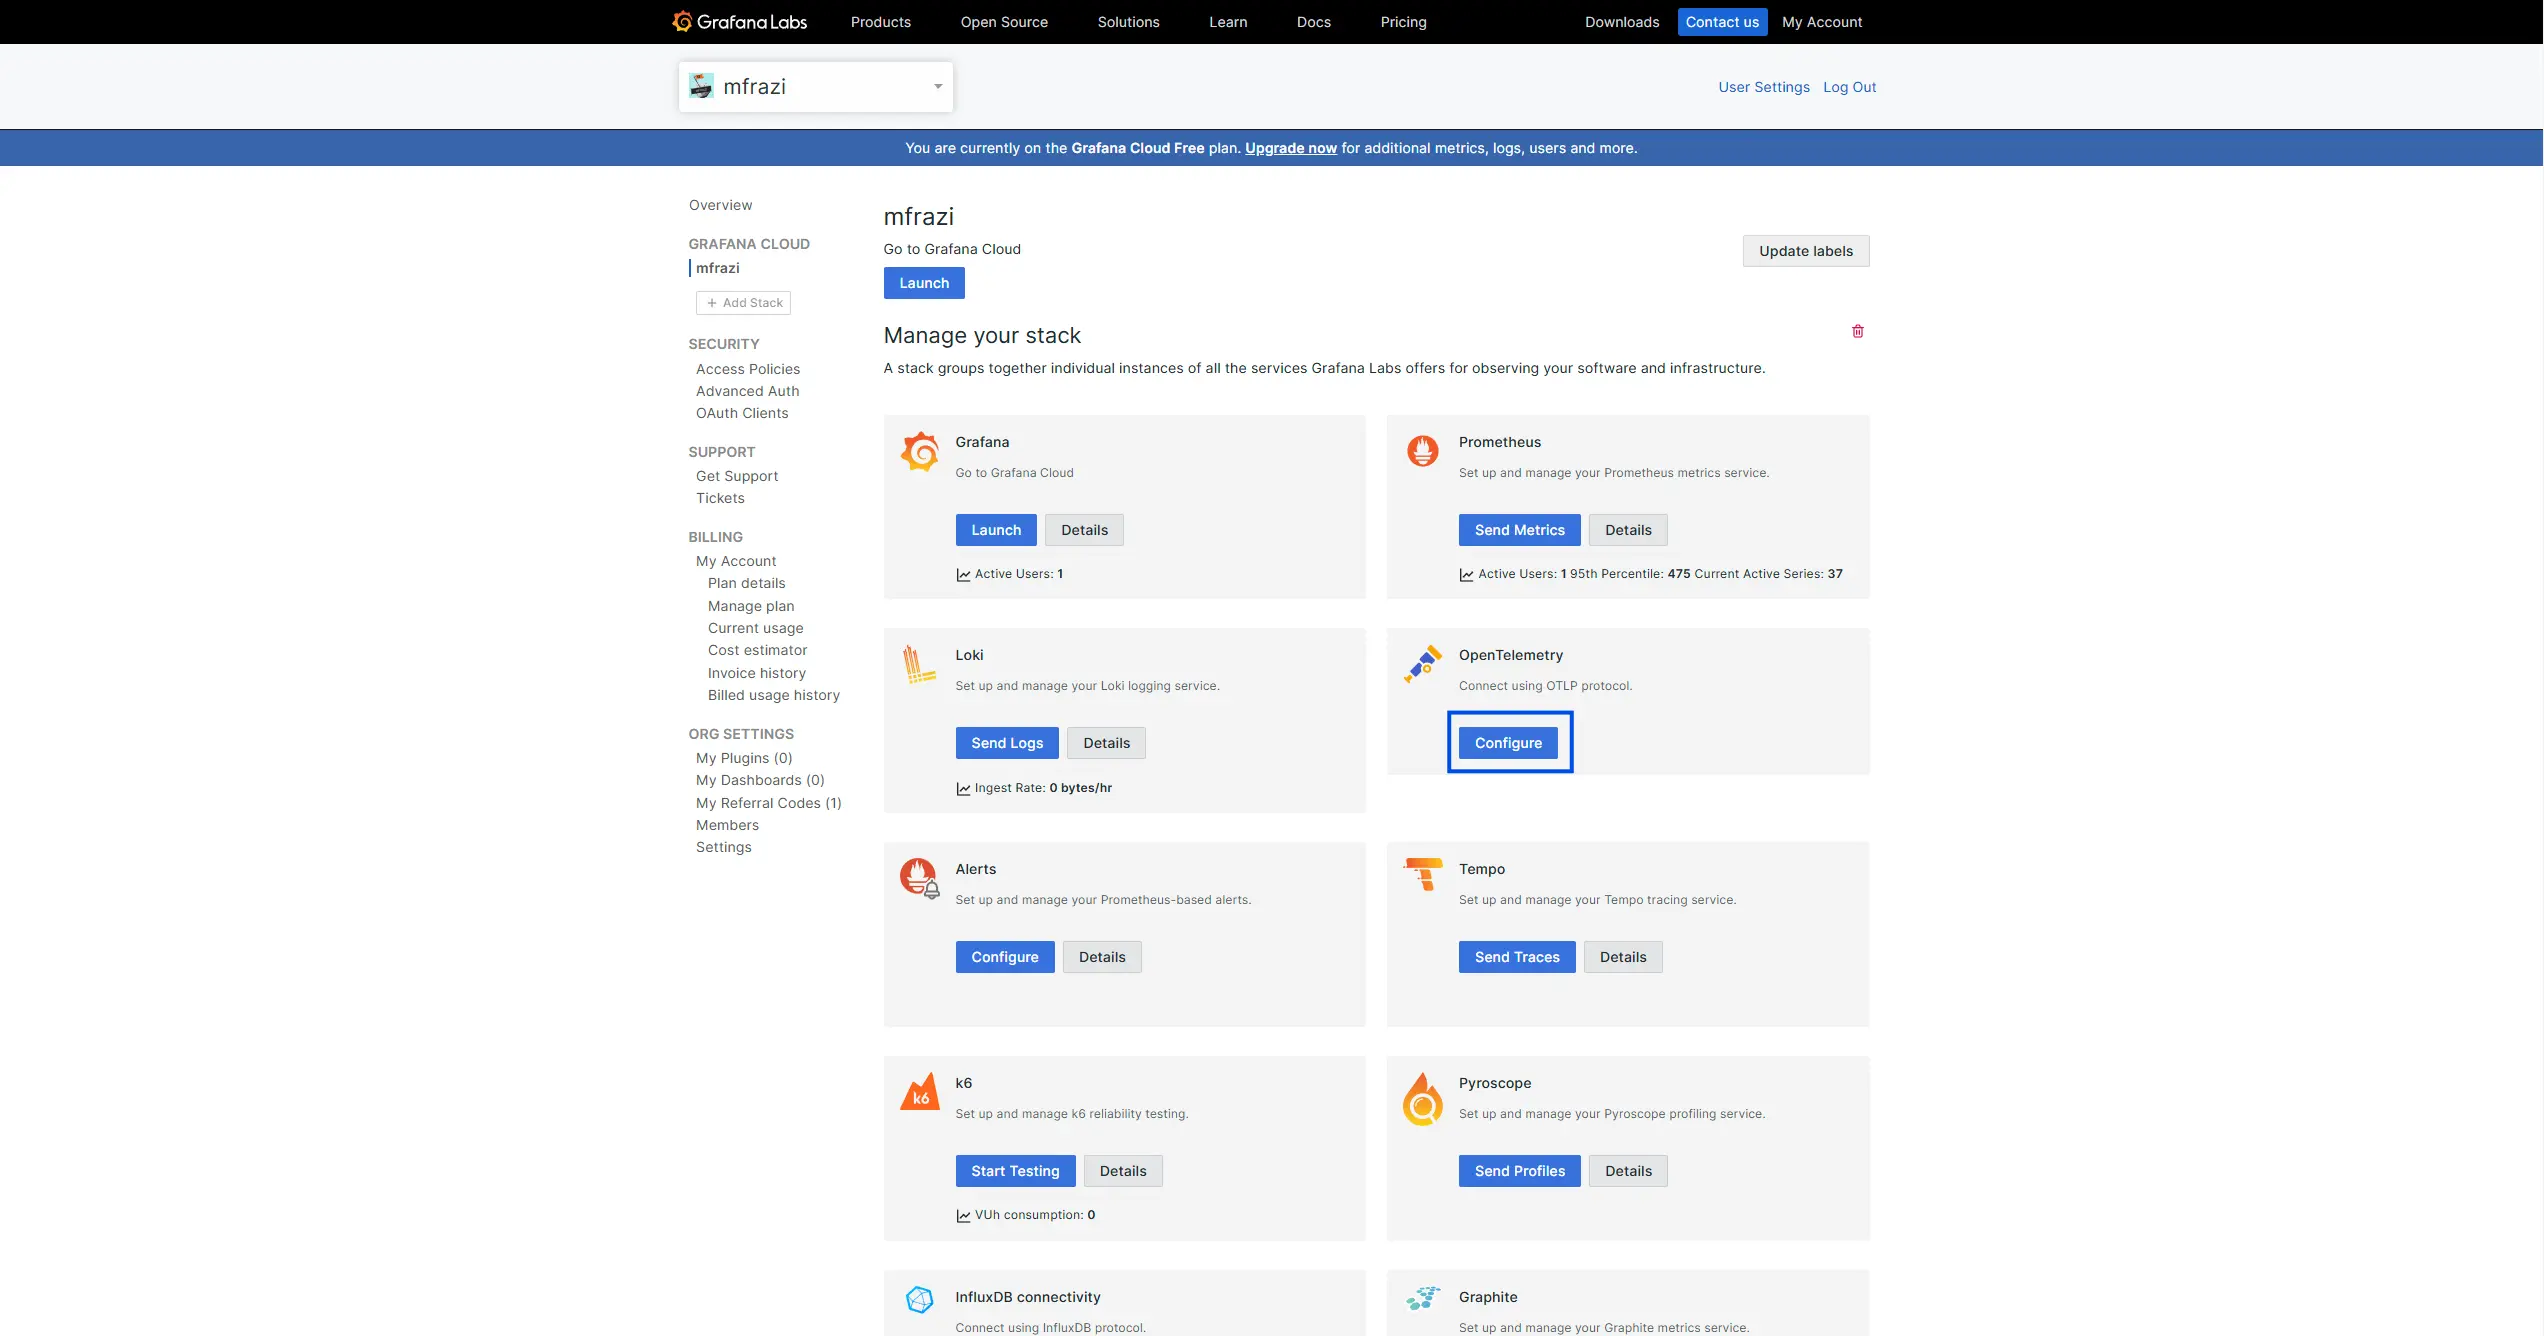Open Details in the Prometheus card
The height and width of the screenshot is (1336, 2544).
[x=1628, y=530]
